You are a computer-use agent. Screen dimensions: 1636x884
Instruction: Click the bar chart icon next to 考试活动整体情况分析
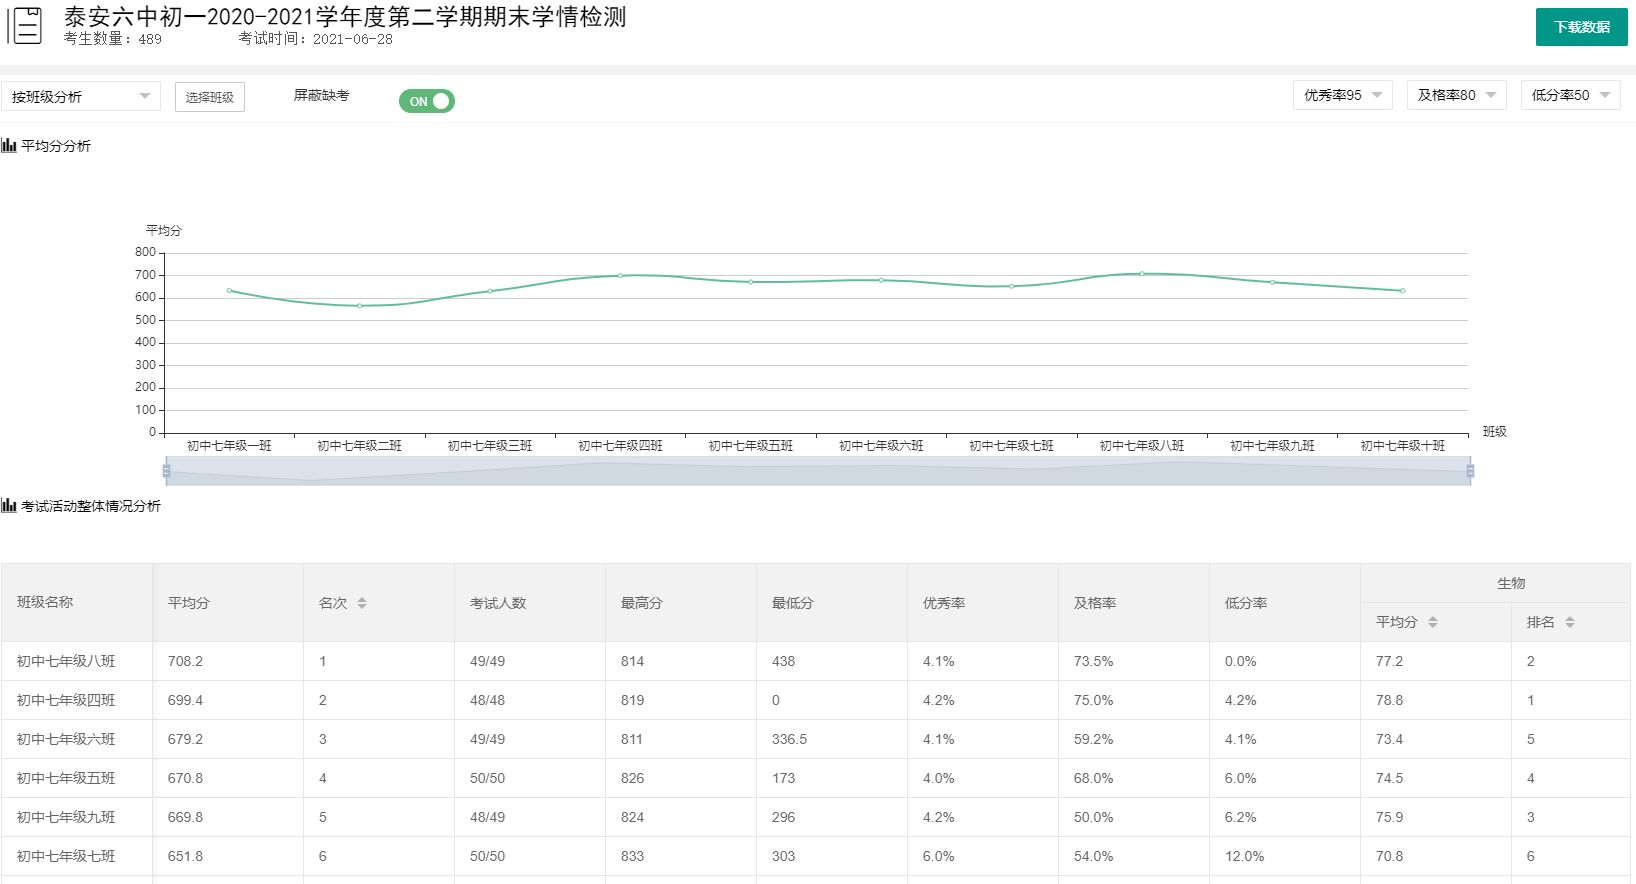(9, 506)
